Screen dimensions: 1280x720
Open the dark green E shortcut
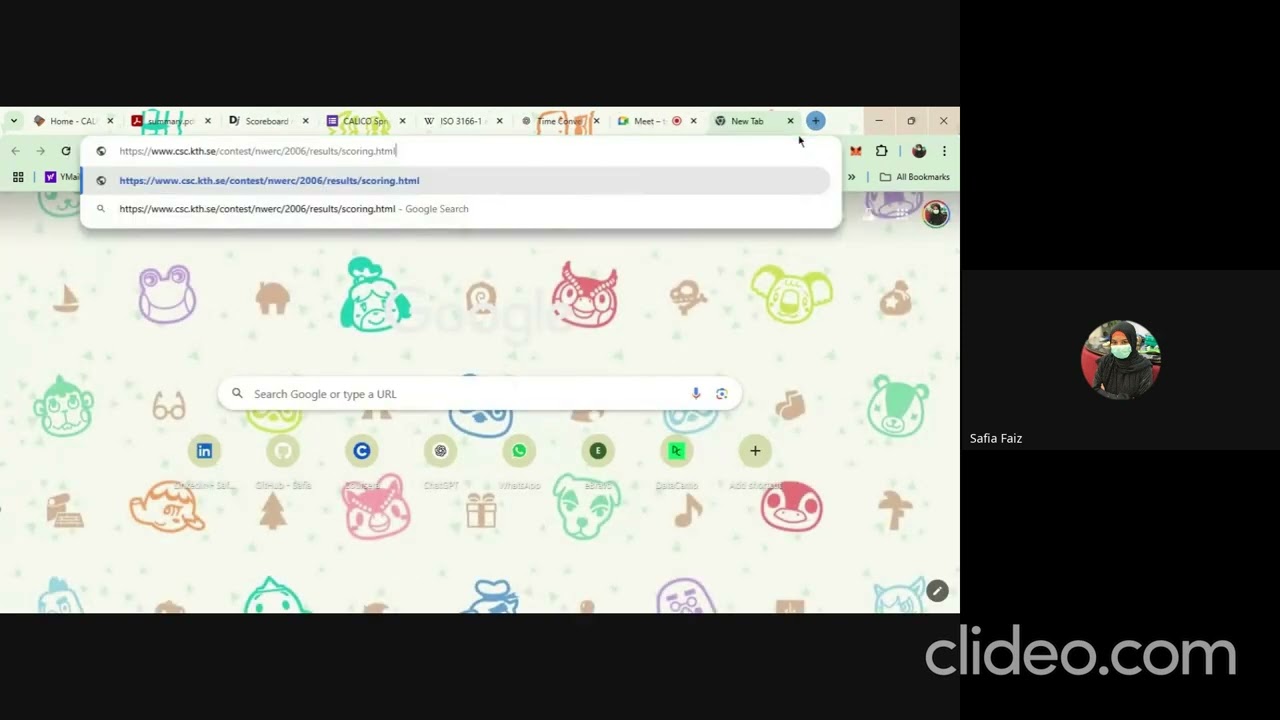598,451
